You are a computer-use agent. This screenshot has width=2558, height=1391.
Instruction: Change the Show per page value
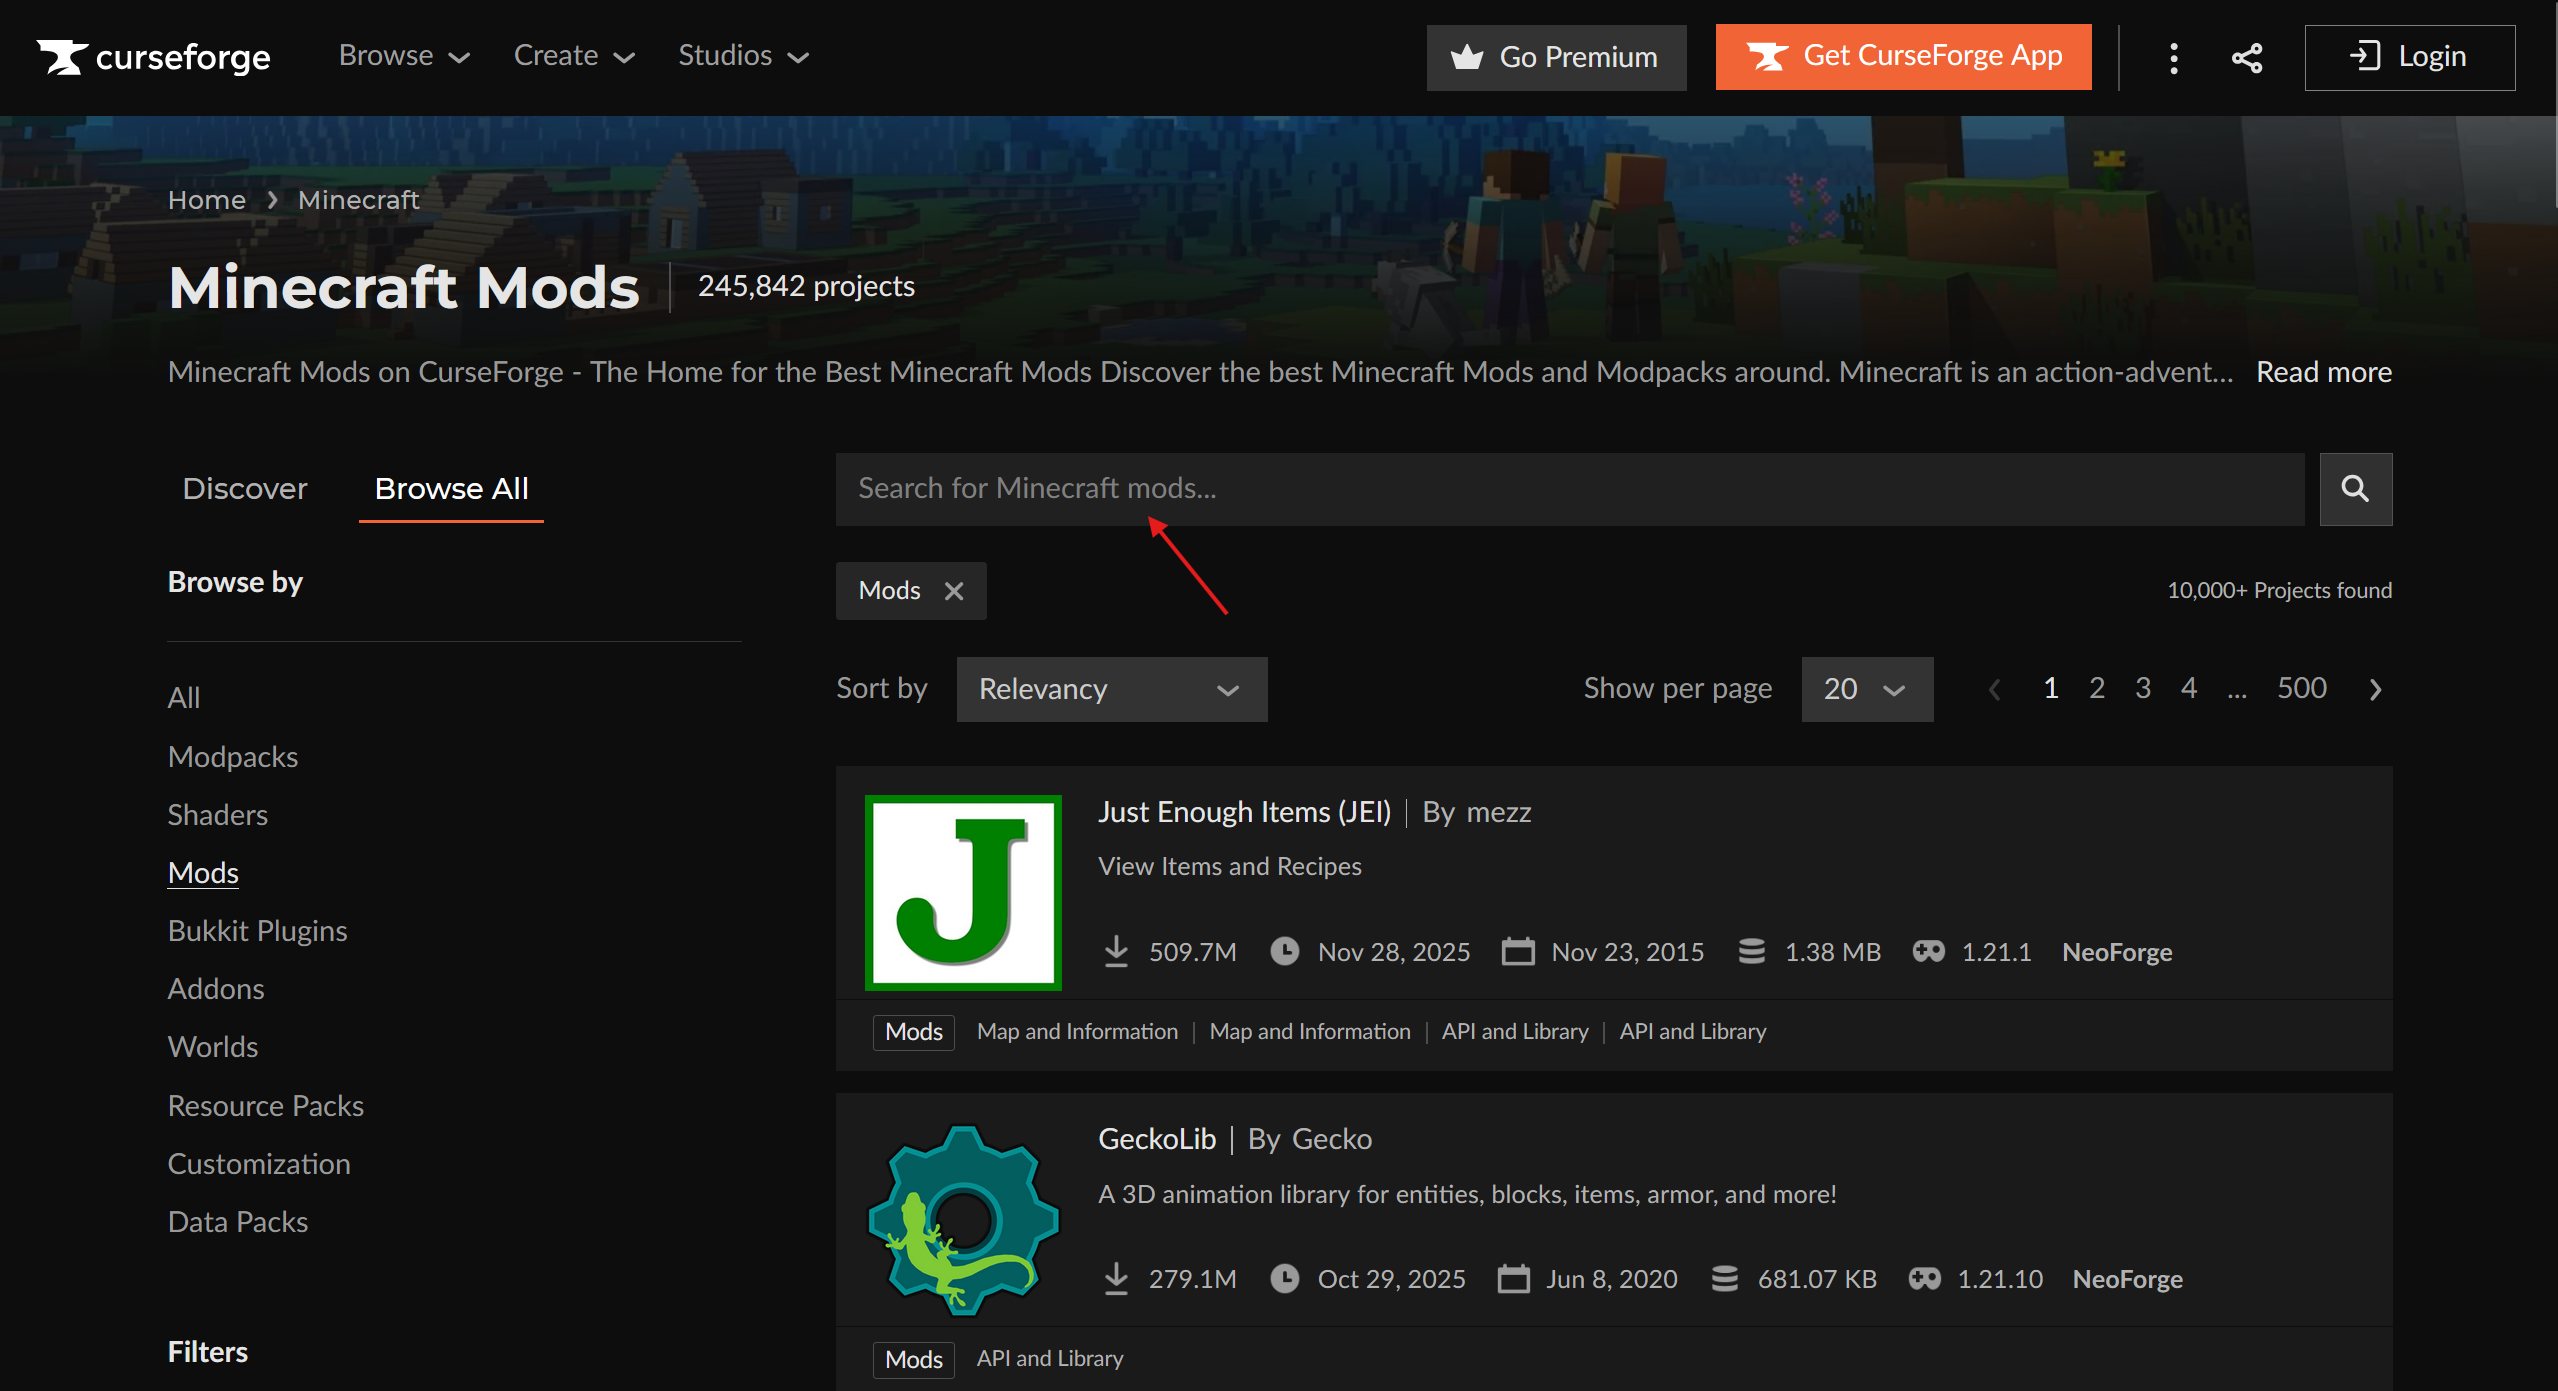click(x=1866, y=689)
